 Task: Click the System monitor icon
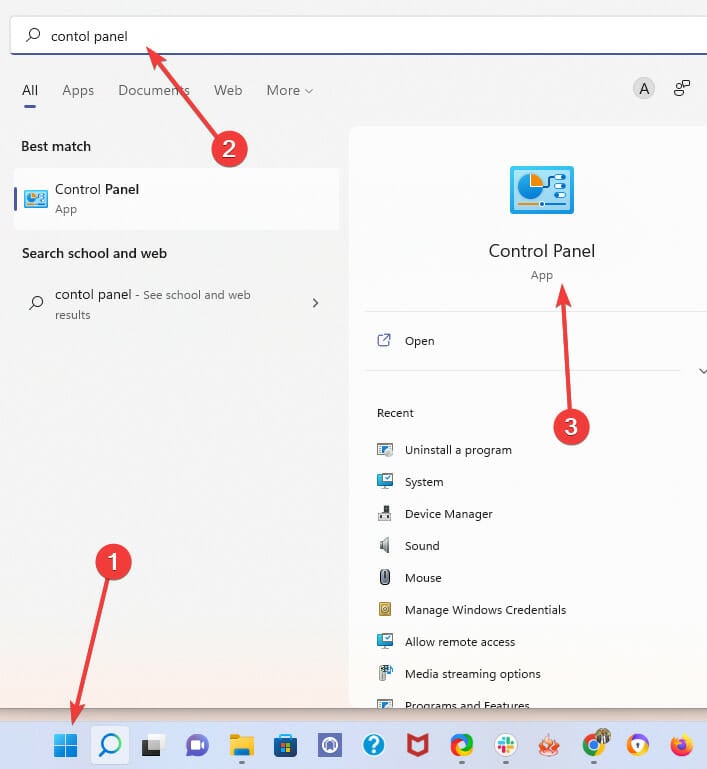(x=385, y=481)
